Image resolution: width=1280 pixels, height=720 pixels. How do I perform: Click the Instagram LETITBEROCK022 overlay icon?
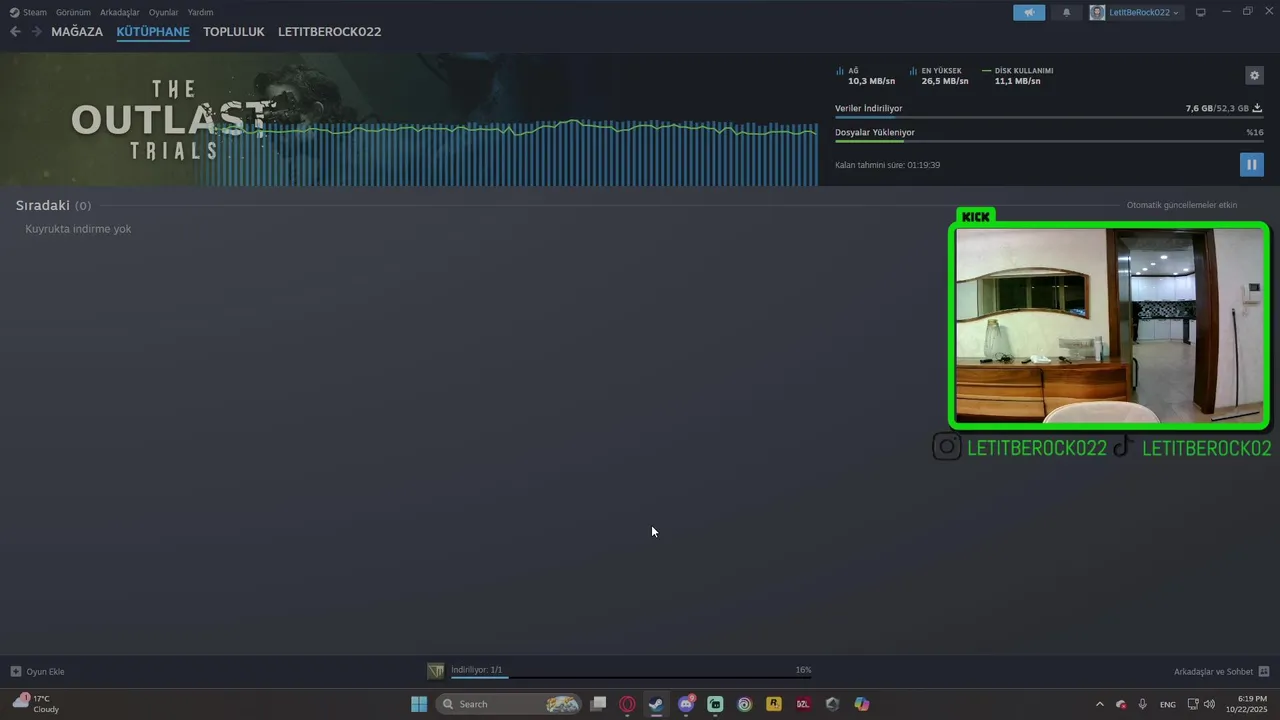pyautogui.click(x=947, y=447)
